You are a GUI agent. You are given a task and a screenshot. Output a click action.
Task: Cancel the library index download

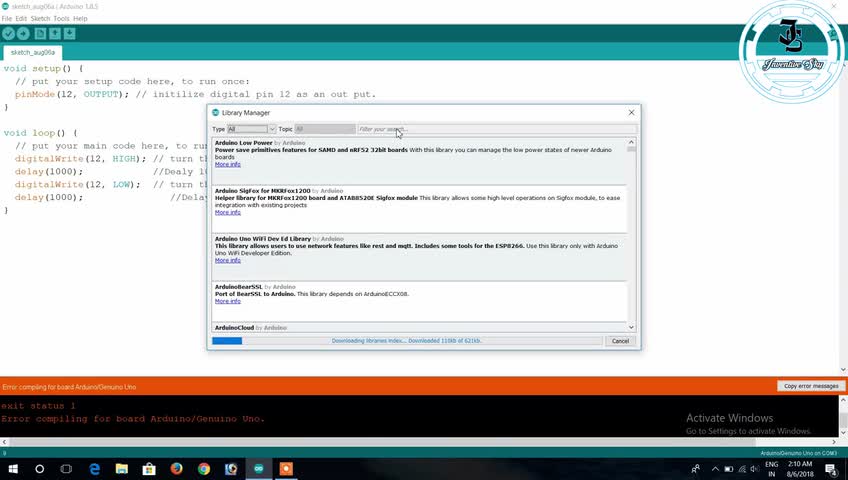620,341
